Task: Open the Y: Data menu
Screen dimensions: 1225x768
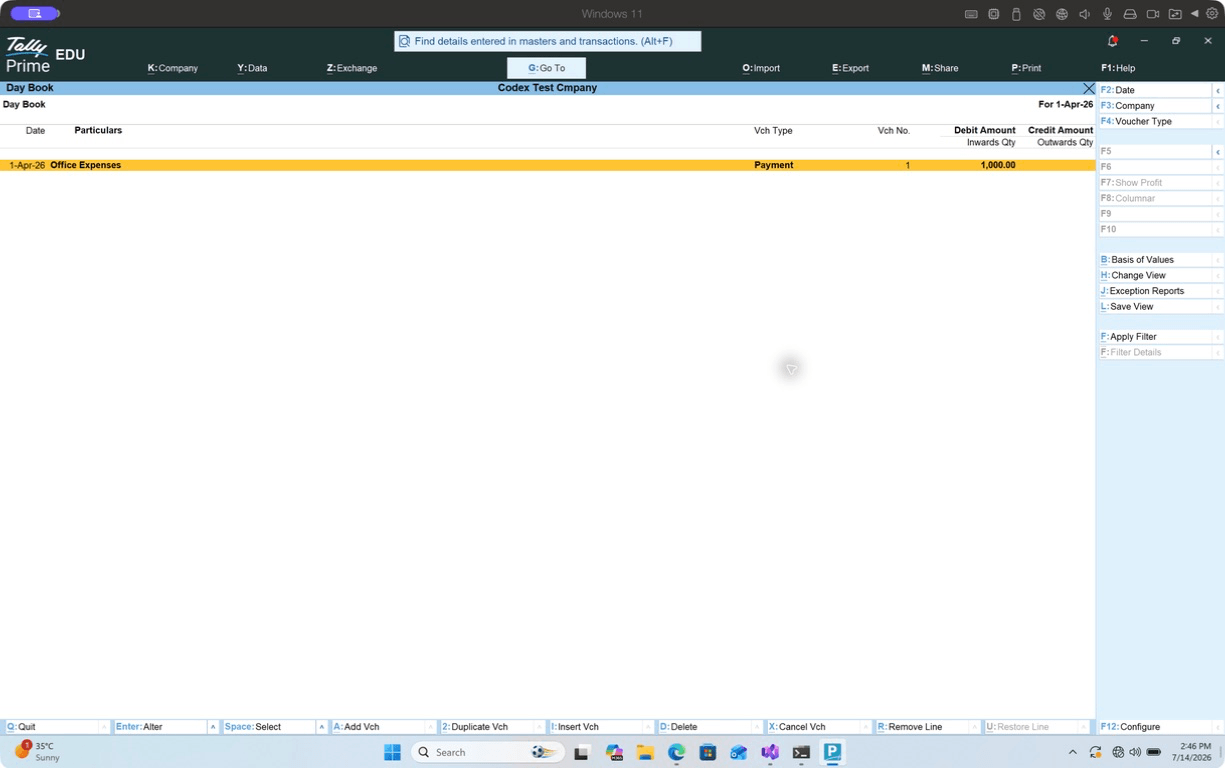Action: pos(252,68)
